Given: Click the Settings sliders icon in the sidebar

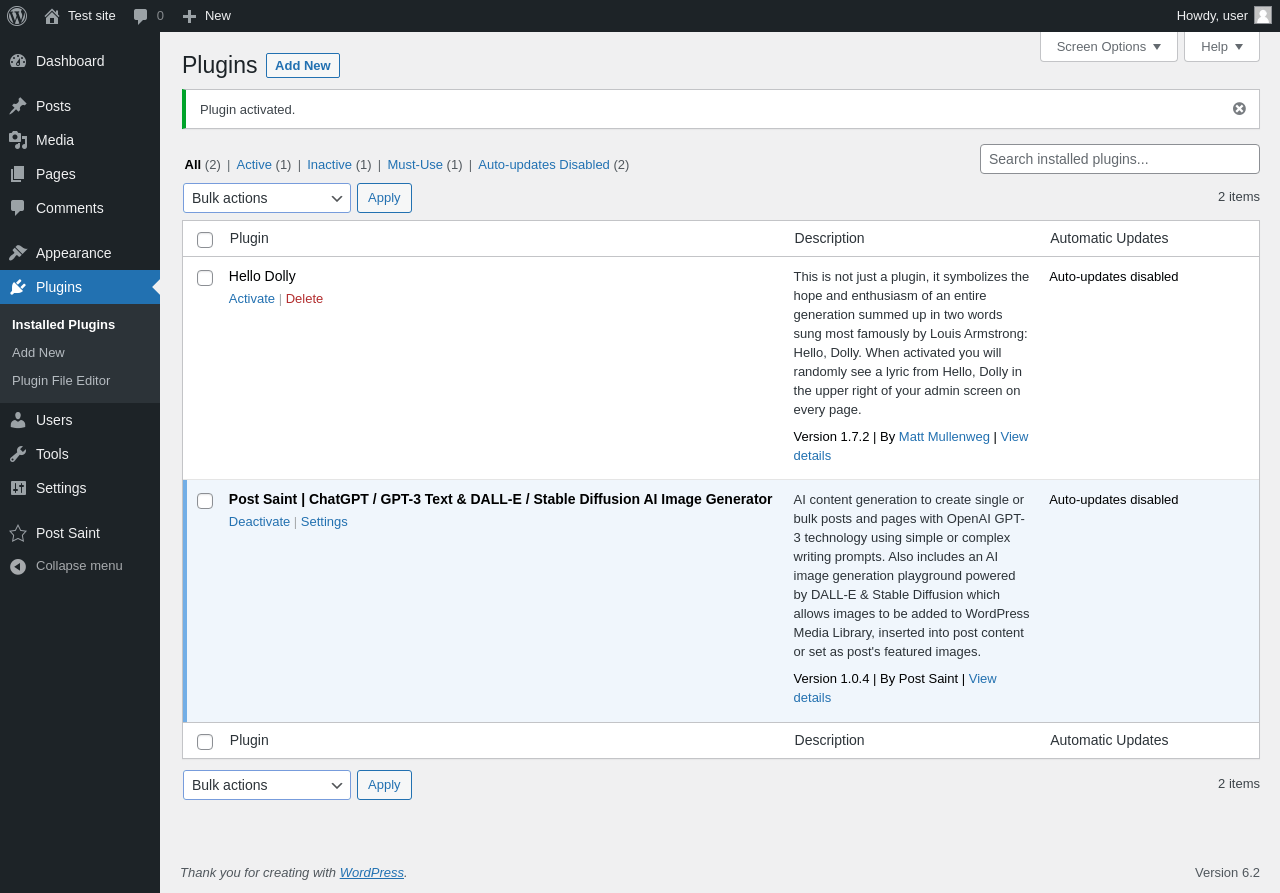Looking at the screenshot, I should [x=18, y=488].
